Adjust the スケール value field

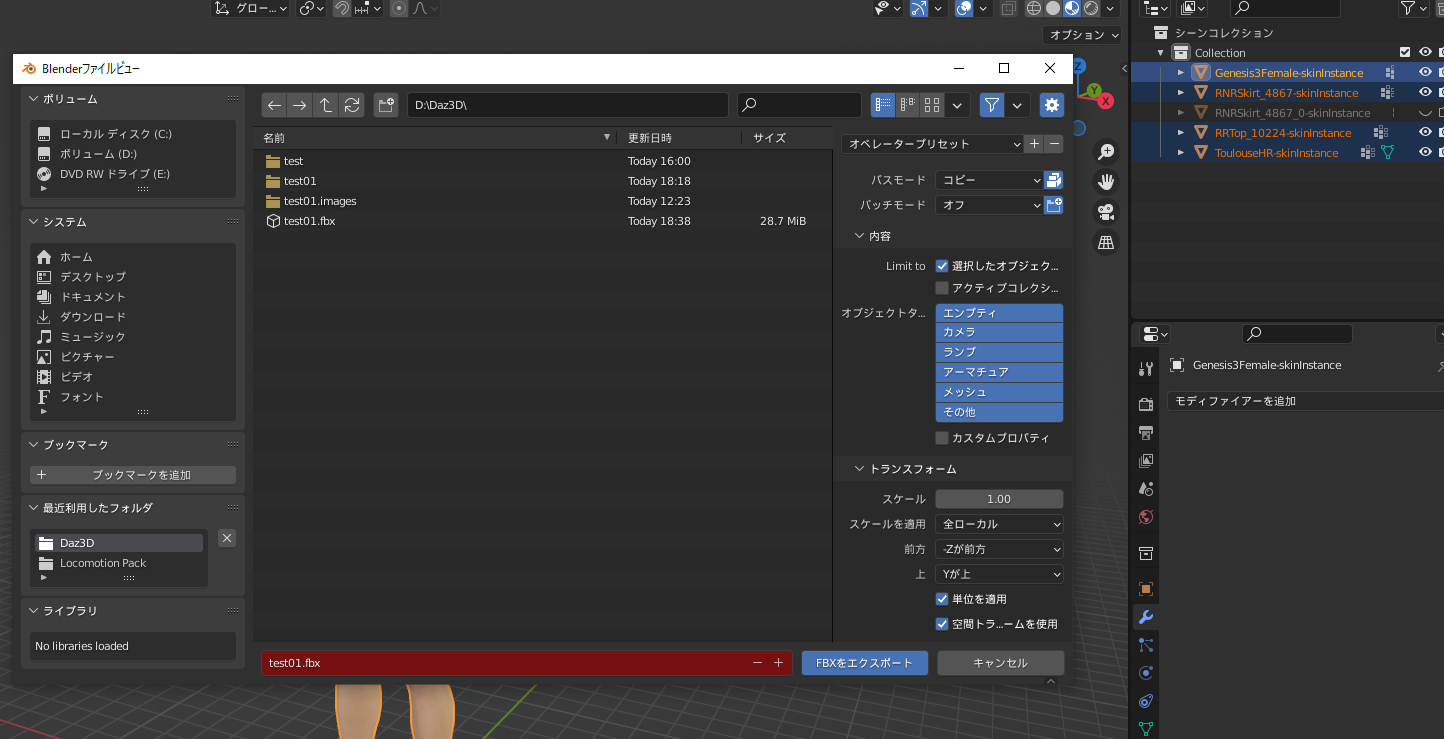(x=999, y=499)
